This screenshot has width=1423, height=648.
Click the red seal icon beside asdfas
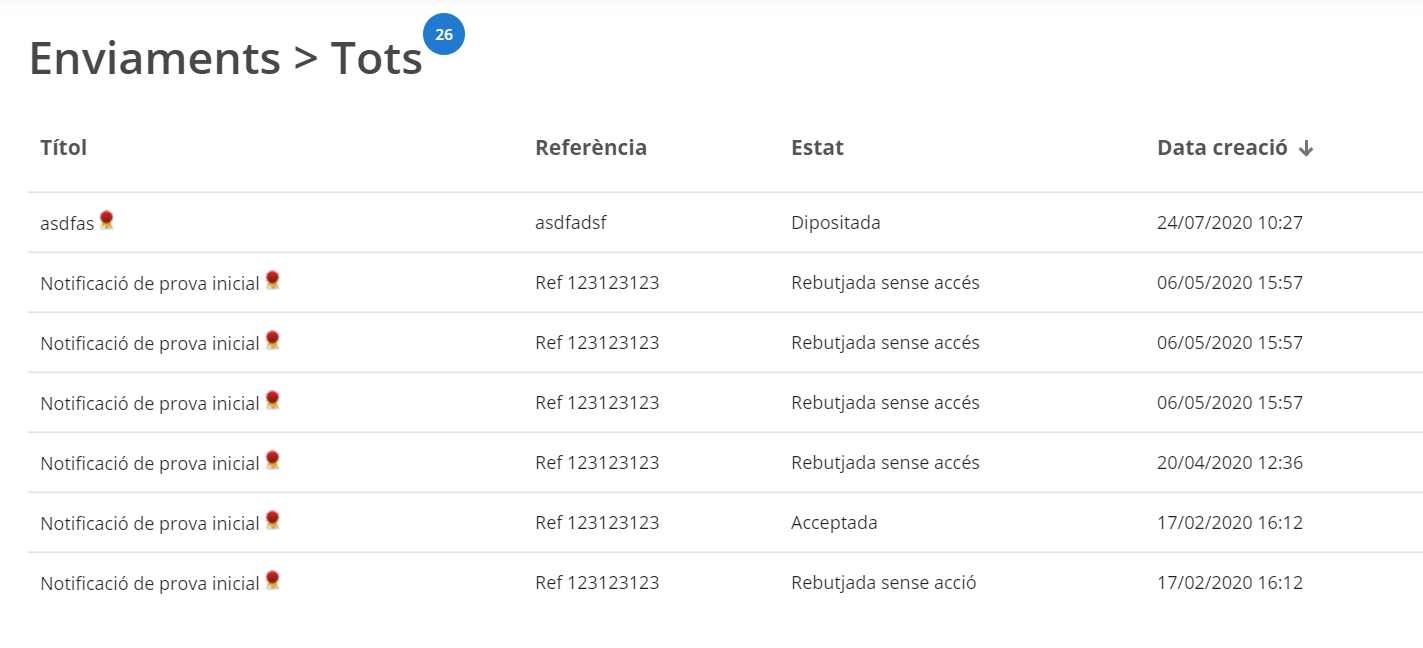click(x=106, y=220)
